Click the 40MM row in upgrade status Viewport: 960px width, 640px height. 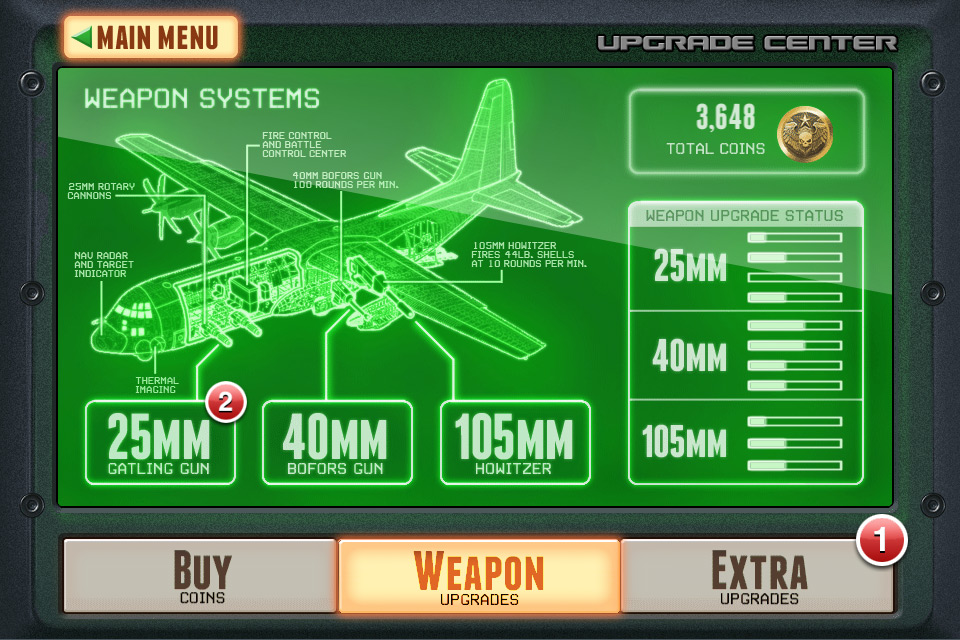pyautogui.click(x=746, y=355)
